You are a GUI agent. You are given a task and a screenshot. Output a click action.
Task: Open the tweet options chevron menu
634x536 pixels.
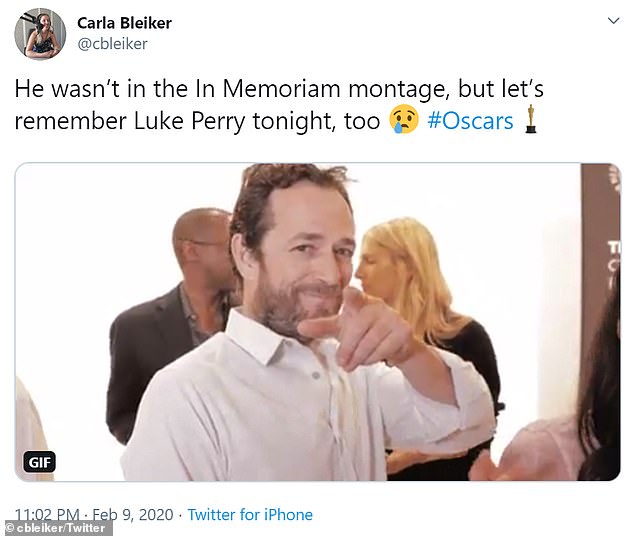tap(613, 21)
